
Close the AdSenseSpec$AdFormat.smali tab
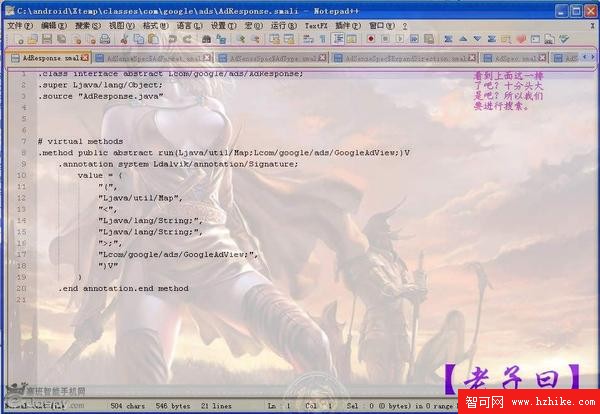point(207,57)
